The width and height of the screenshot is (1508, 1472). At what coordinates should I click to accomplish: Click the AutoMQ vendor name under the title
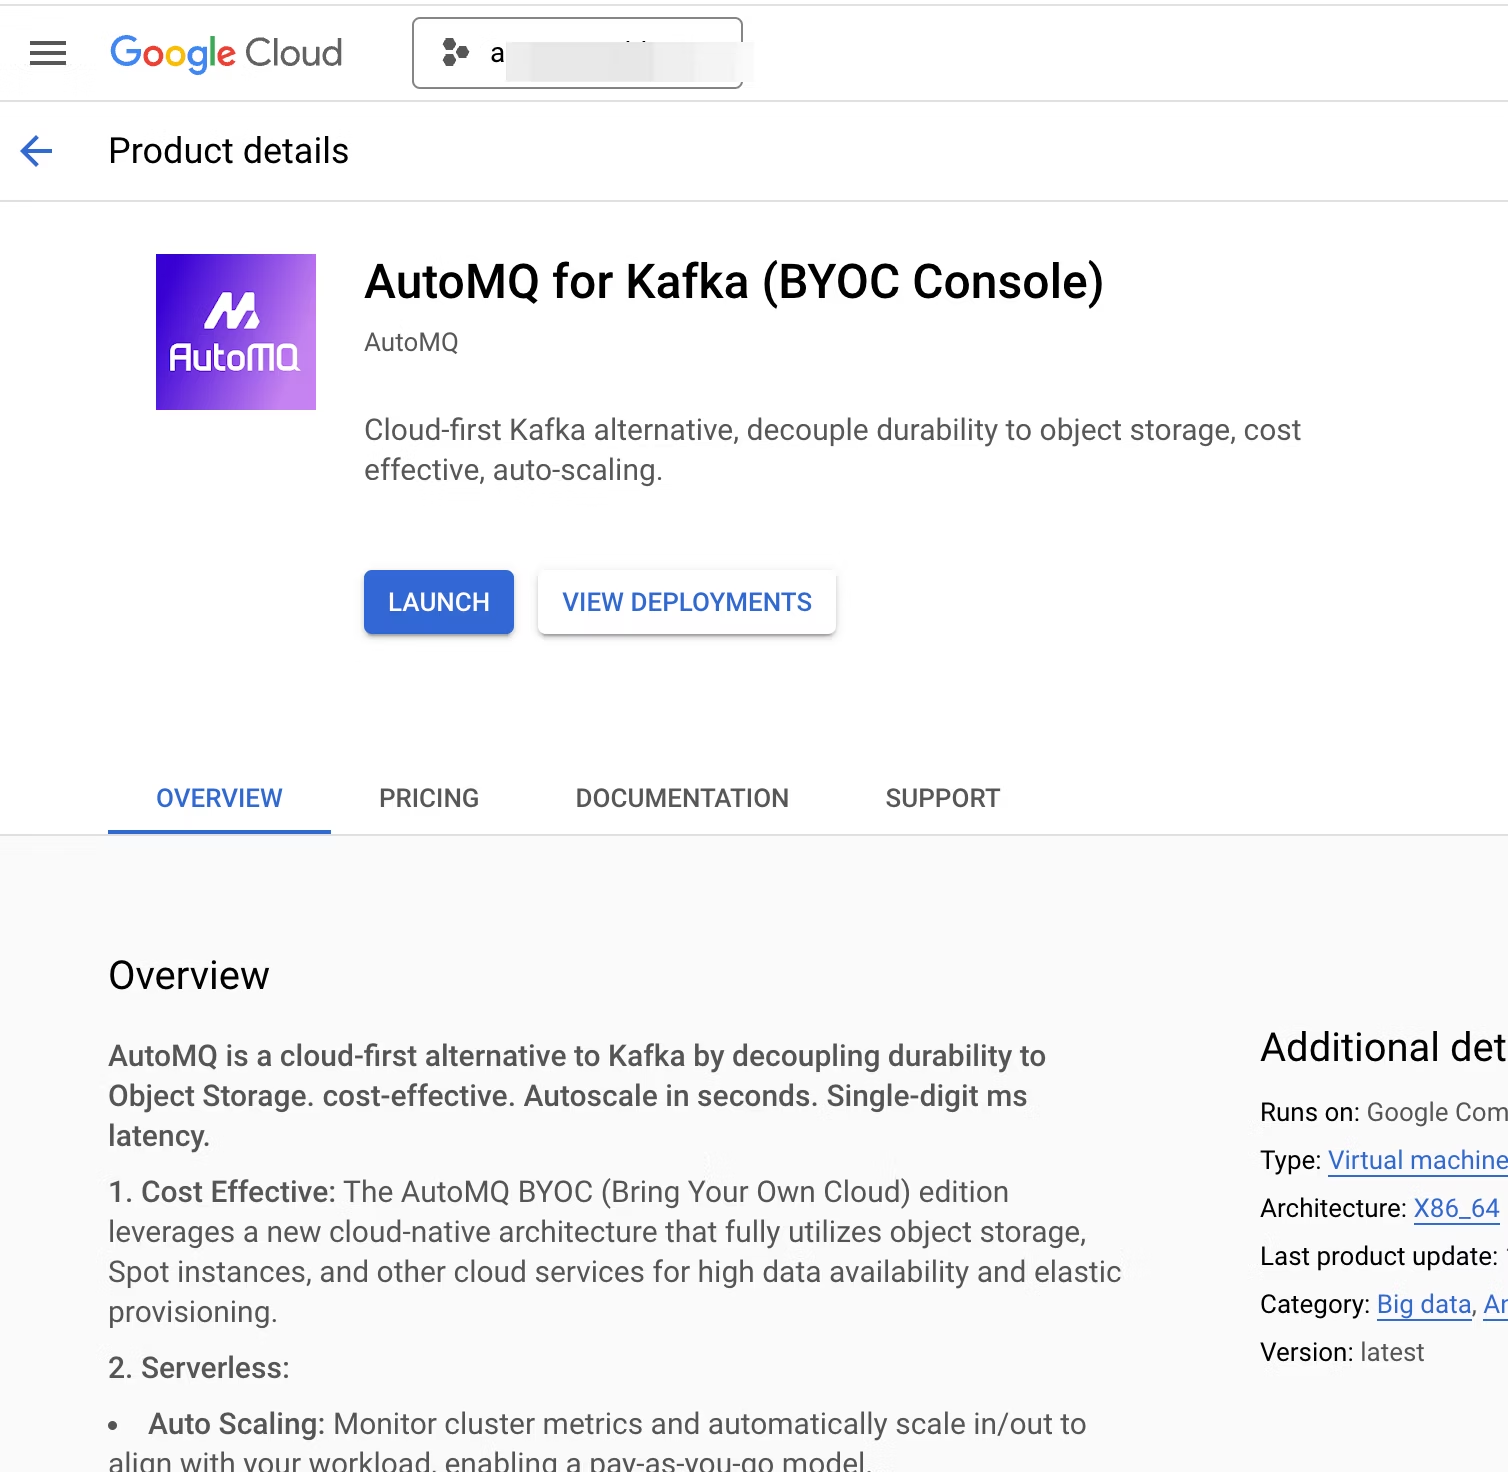pyautogui.click(x=411, y=342)
